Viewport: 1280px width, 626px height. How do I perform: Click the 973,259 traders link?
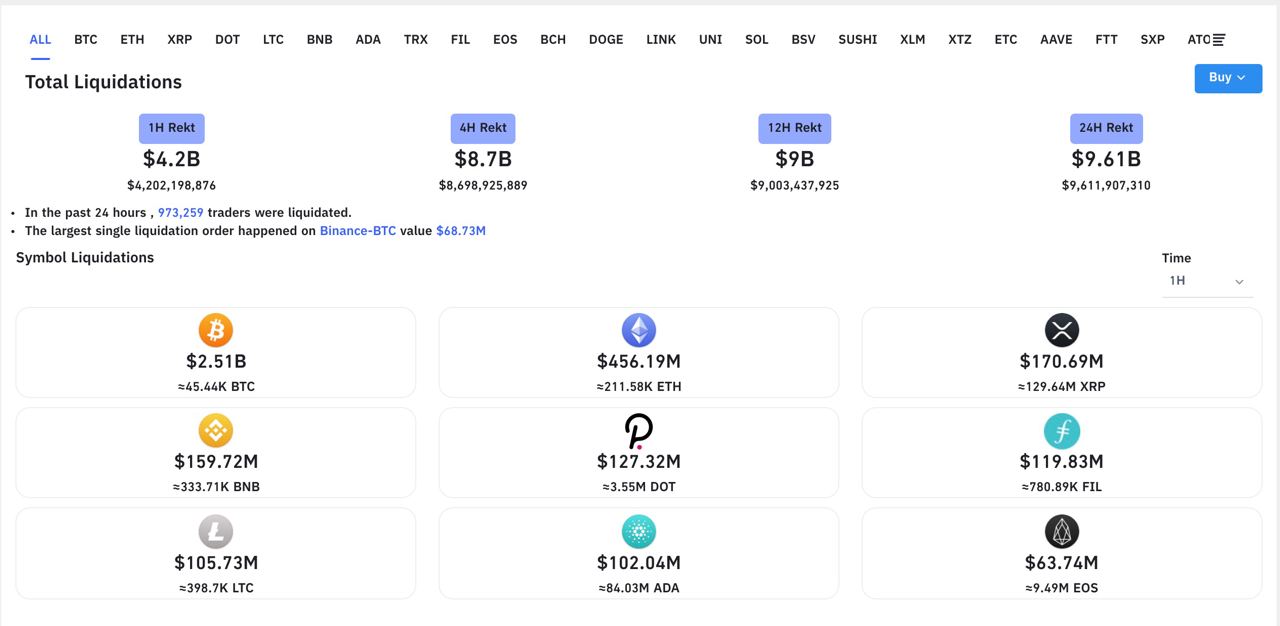181,213
